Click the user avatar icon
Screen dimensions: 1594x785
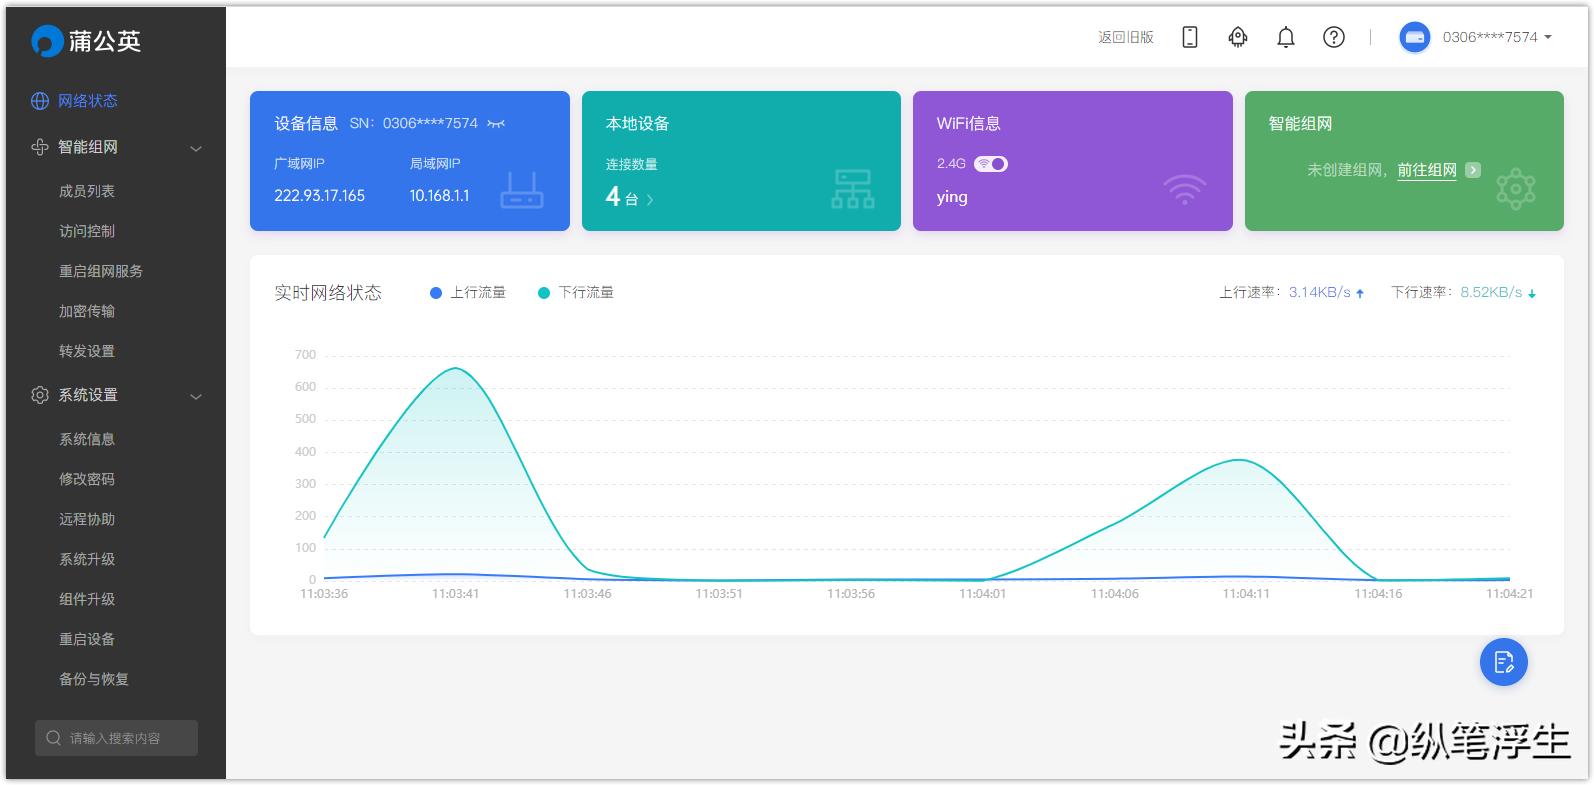(1414, 37)
